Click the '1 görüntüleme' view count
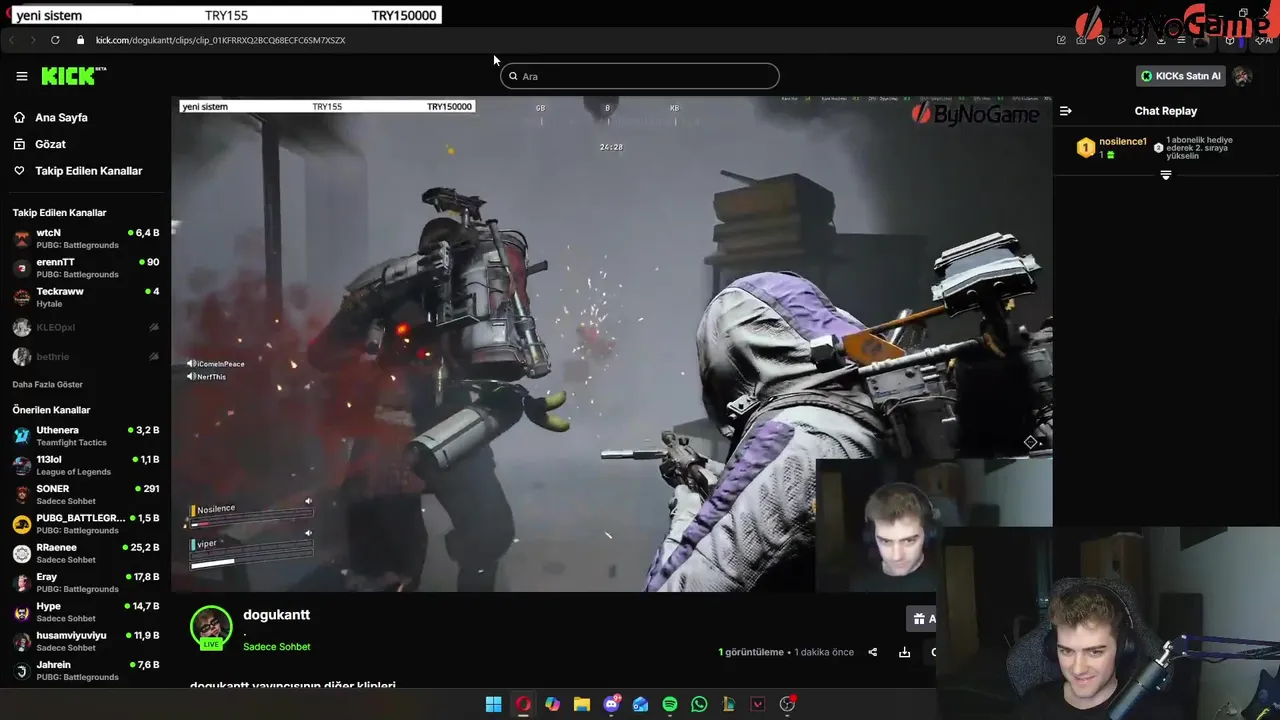The image size is (1280, 720). point(751,652)
